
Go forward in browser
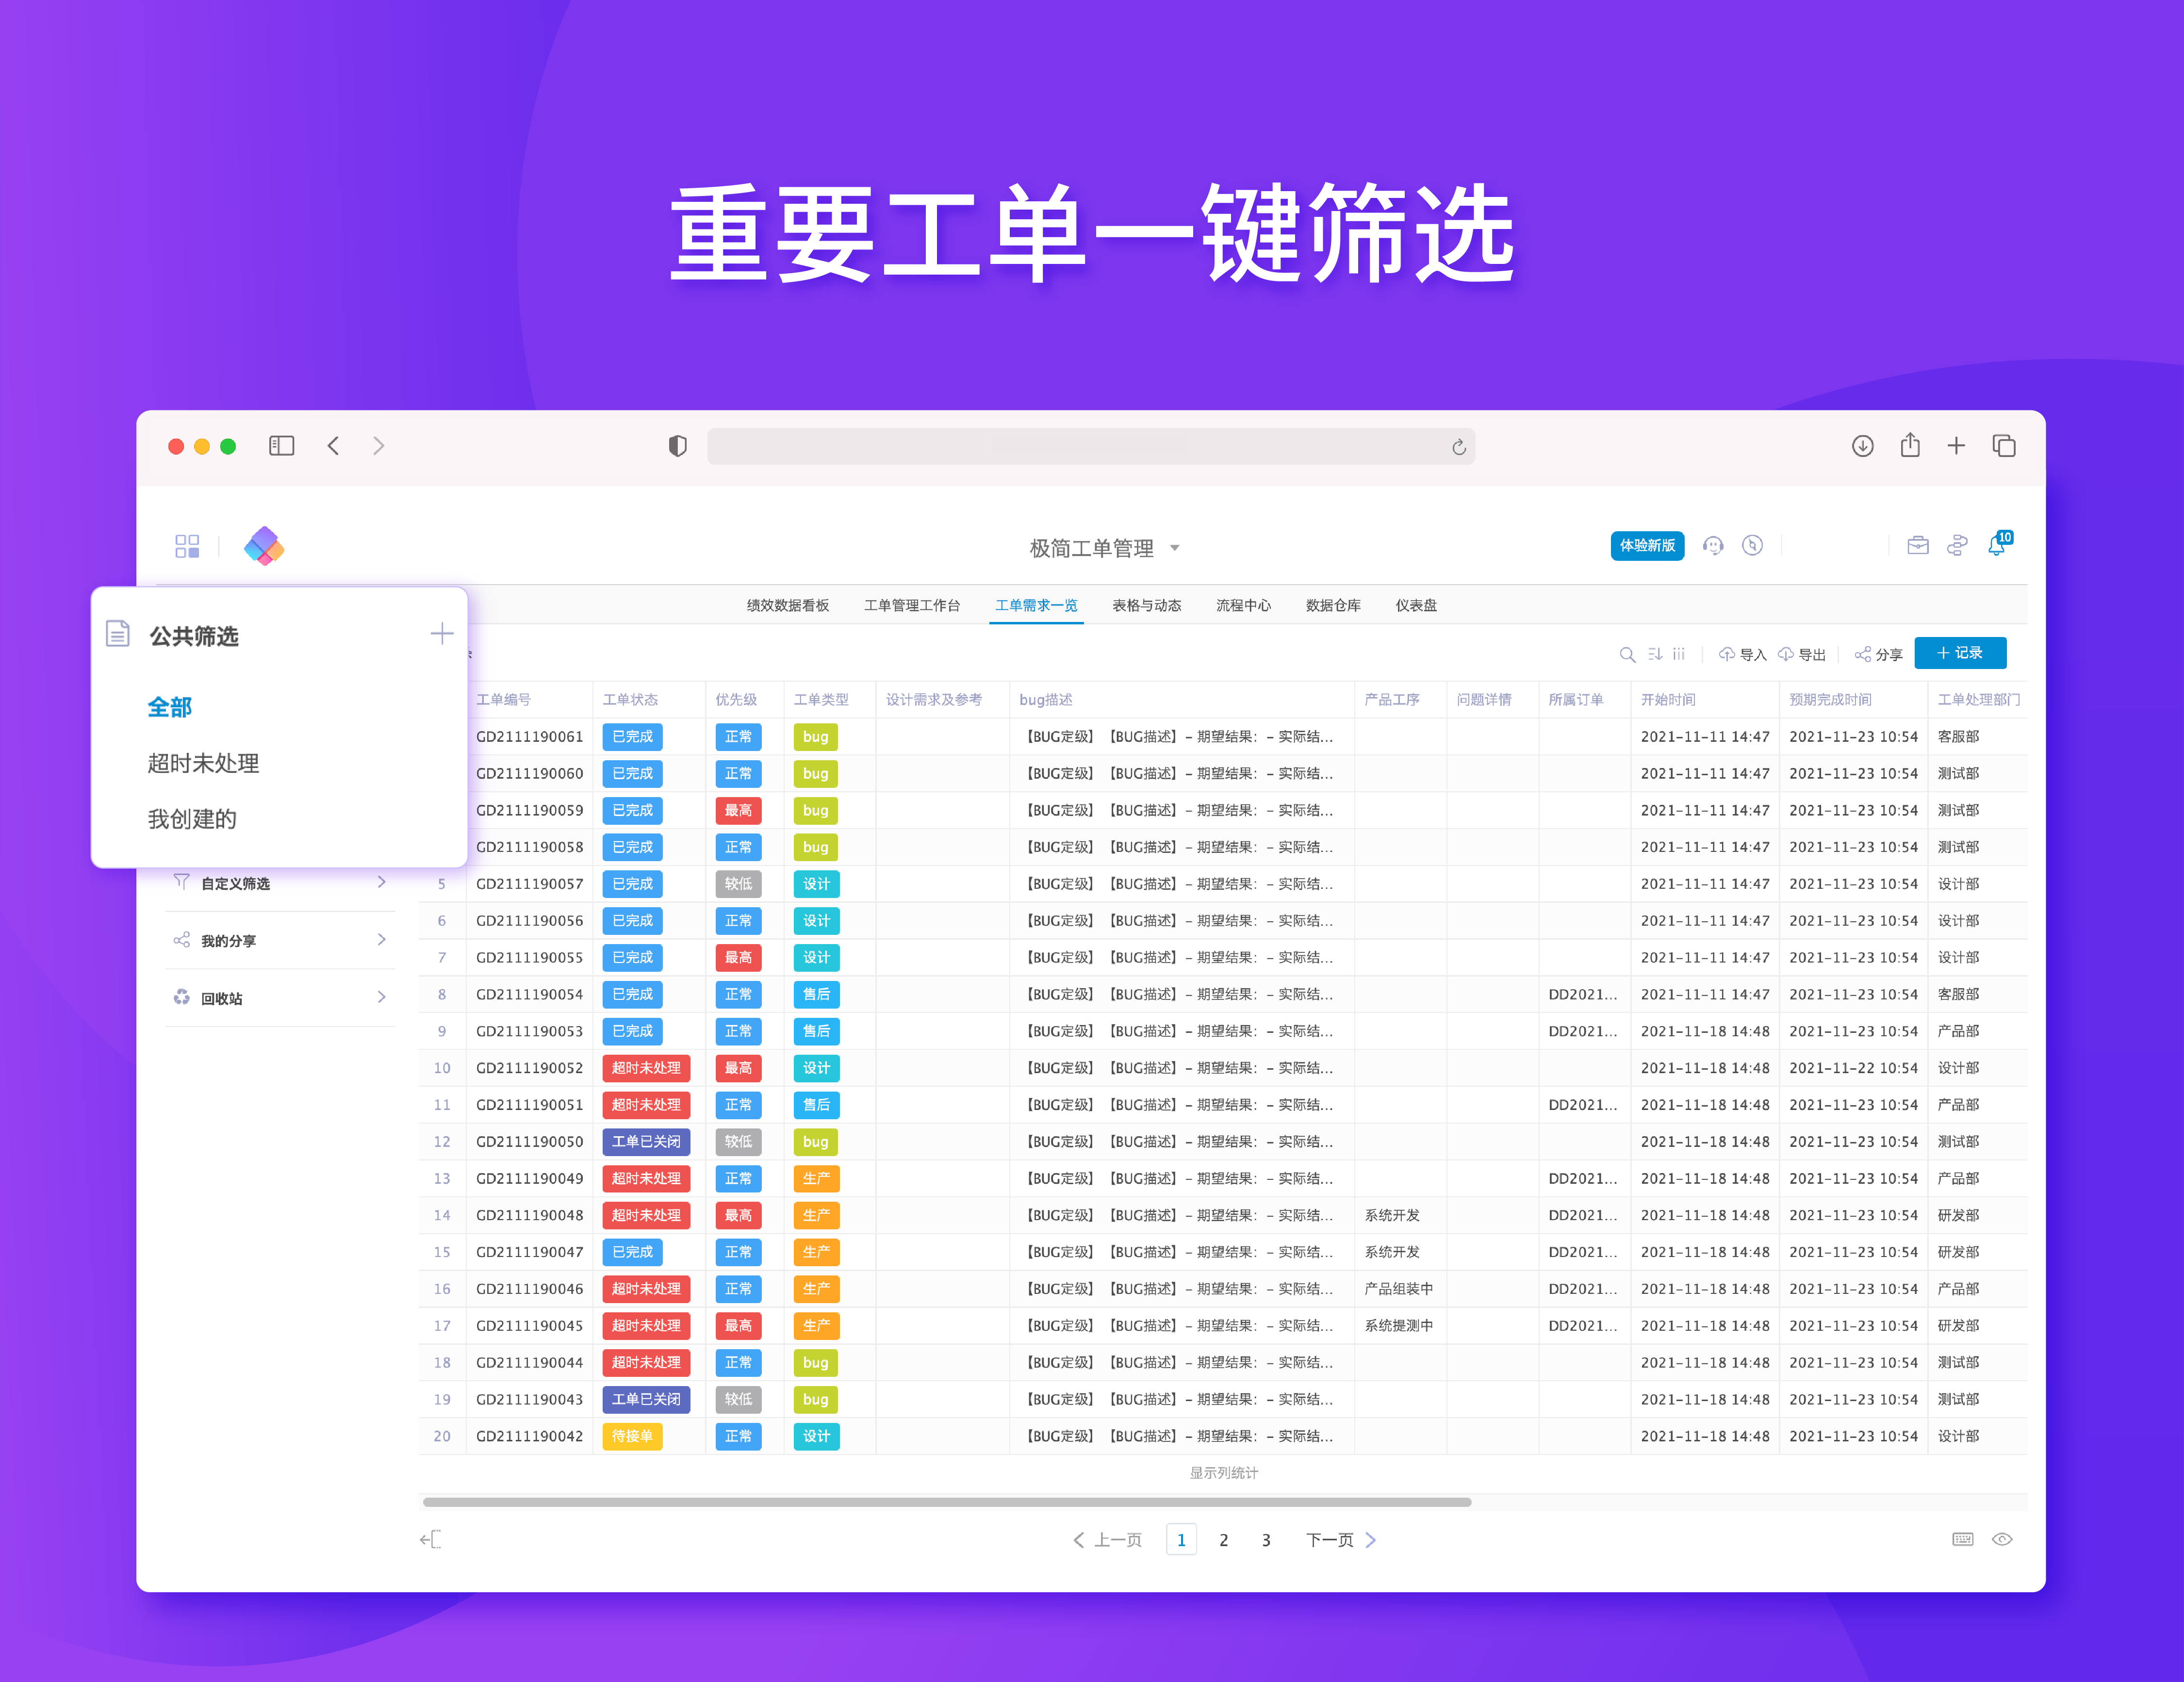(378, 446)
